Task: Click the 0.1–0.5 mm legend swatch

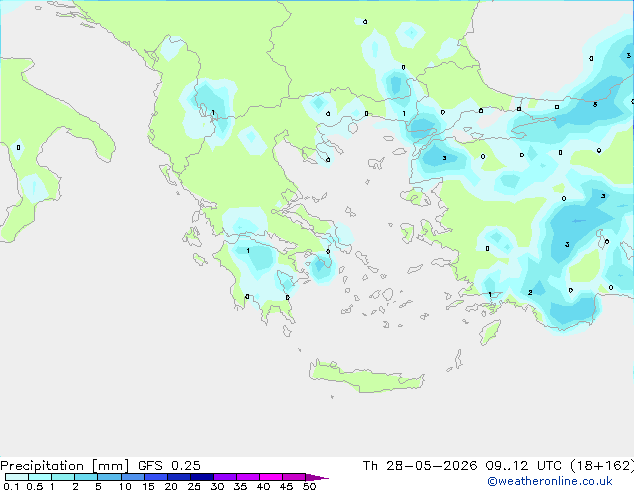Action: point(17,477)
